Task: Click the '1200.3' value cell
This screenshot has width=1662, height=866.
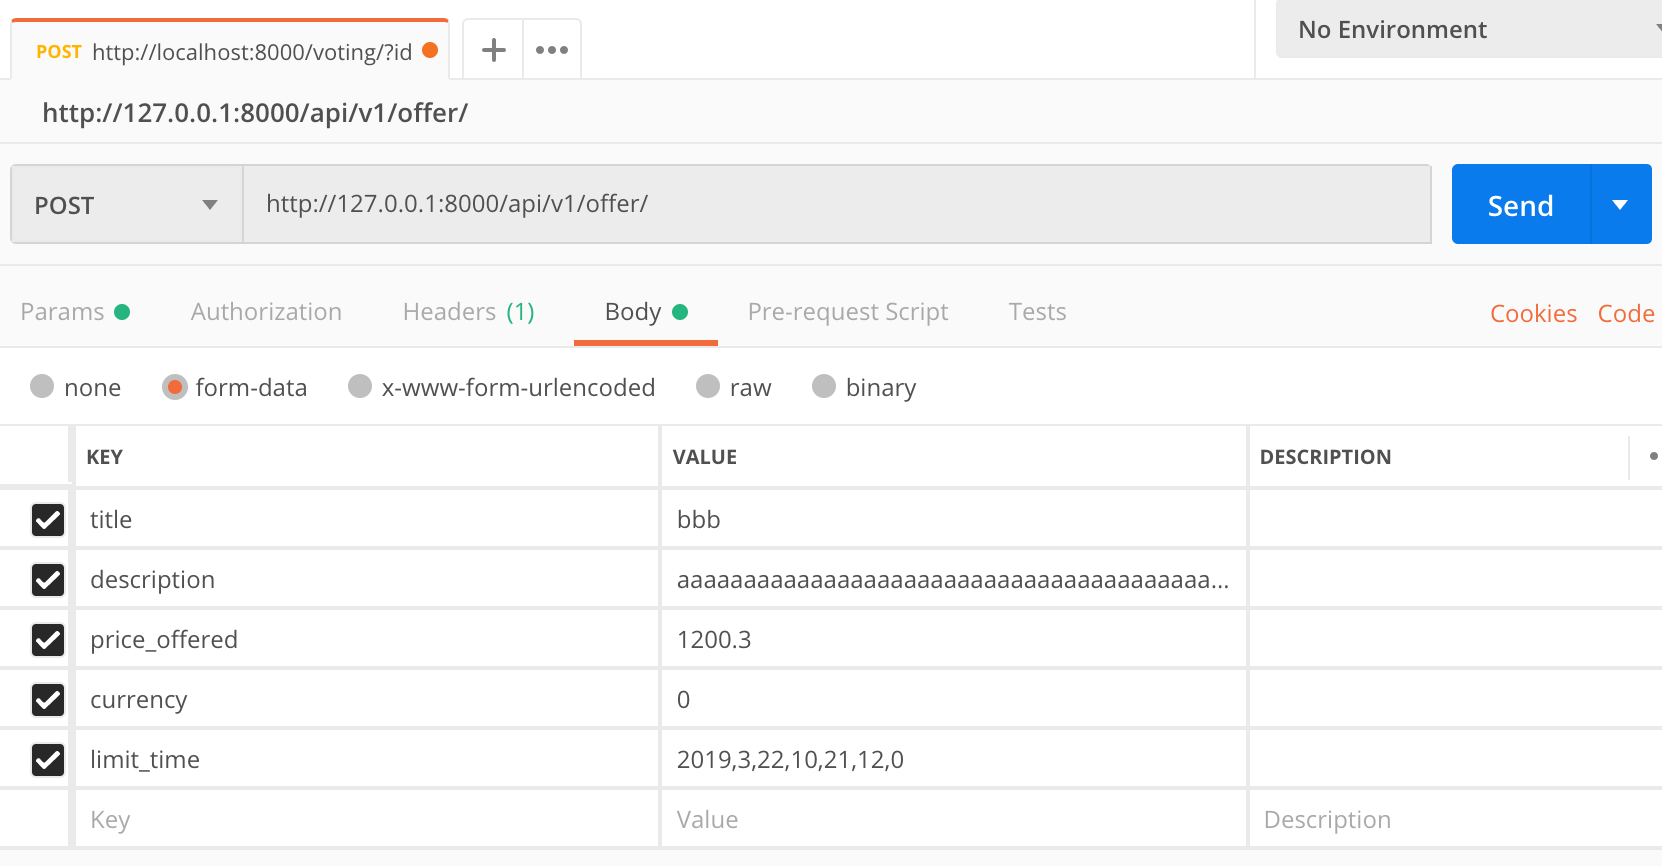Action: 953,639
